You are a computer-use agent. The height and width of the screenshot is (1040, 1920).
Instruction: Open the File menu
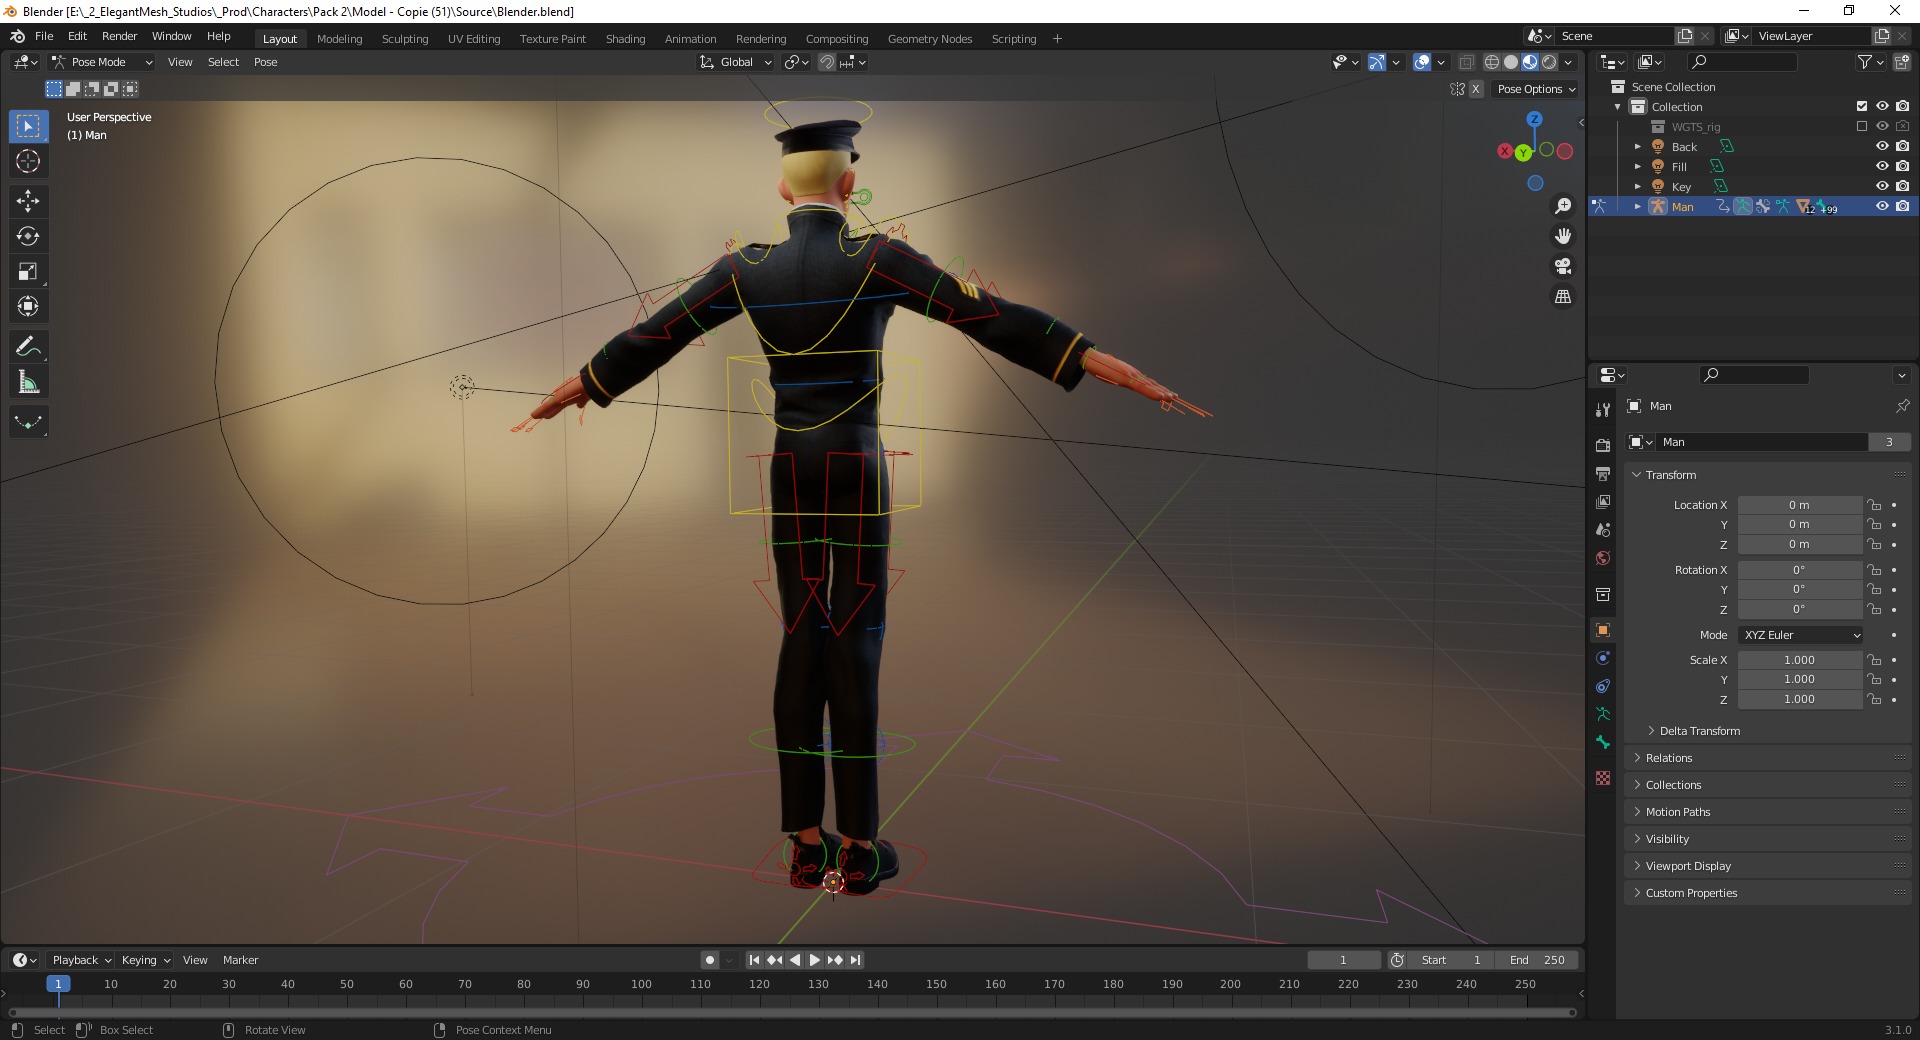coord(44,36)
